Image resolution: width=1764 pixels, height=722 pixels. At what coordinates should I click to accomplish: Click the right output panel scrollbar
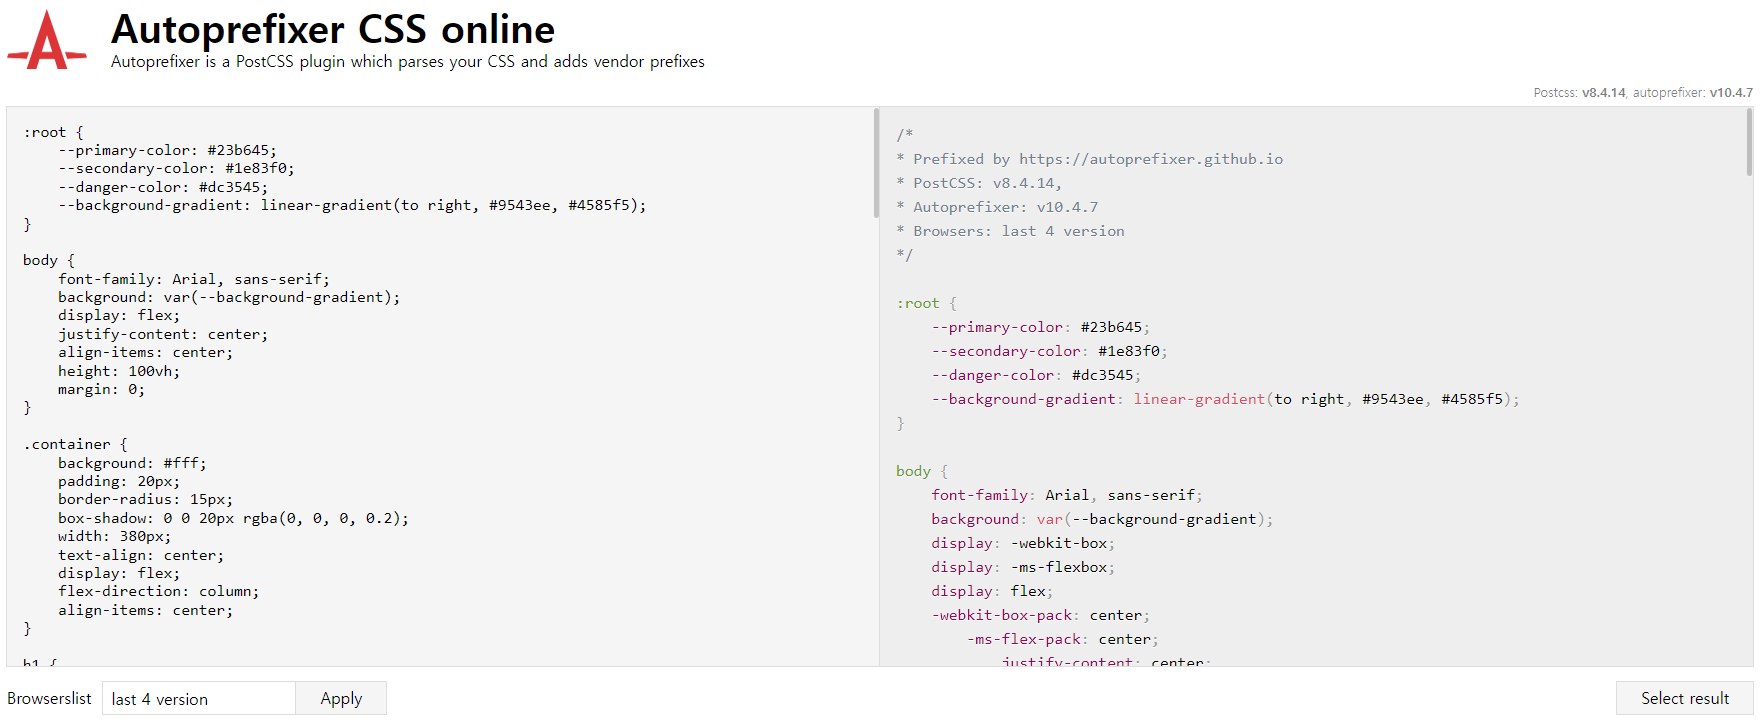point(1749,142)
